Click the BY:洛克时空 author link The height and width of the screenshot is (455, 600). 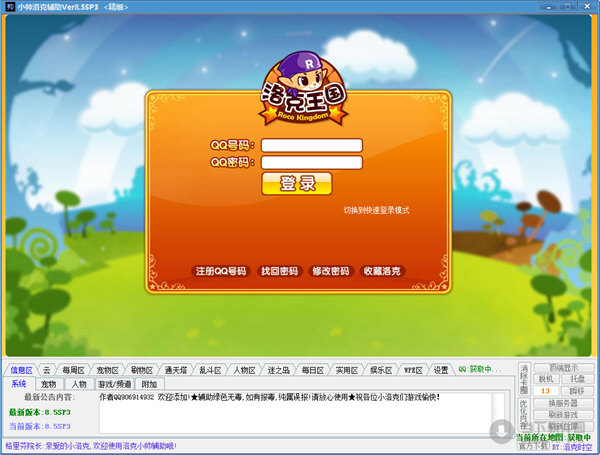click(x=572, y=447)
